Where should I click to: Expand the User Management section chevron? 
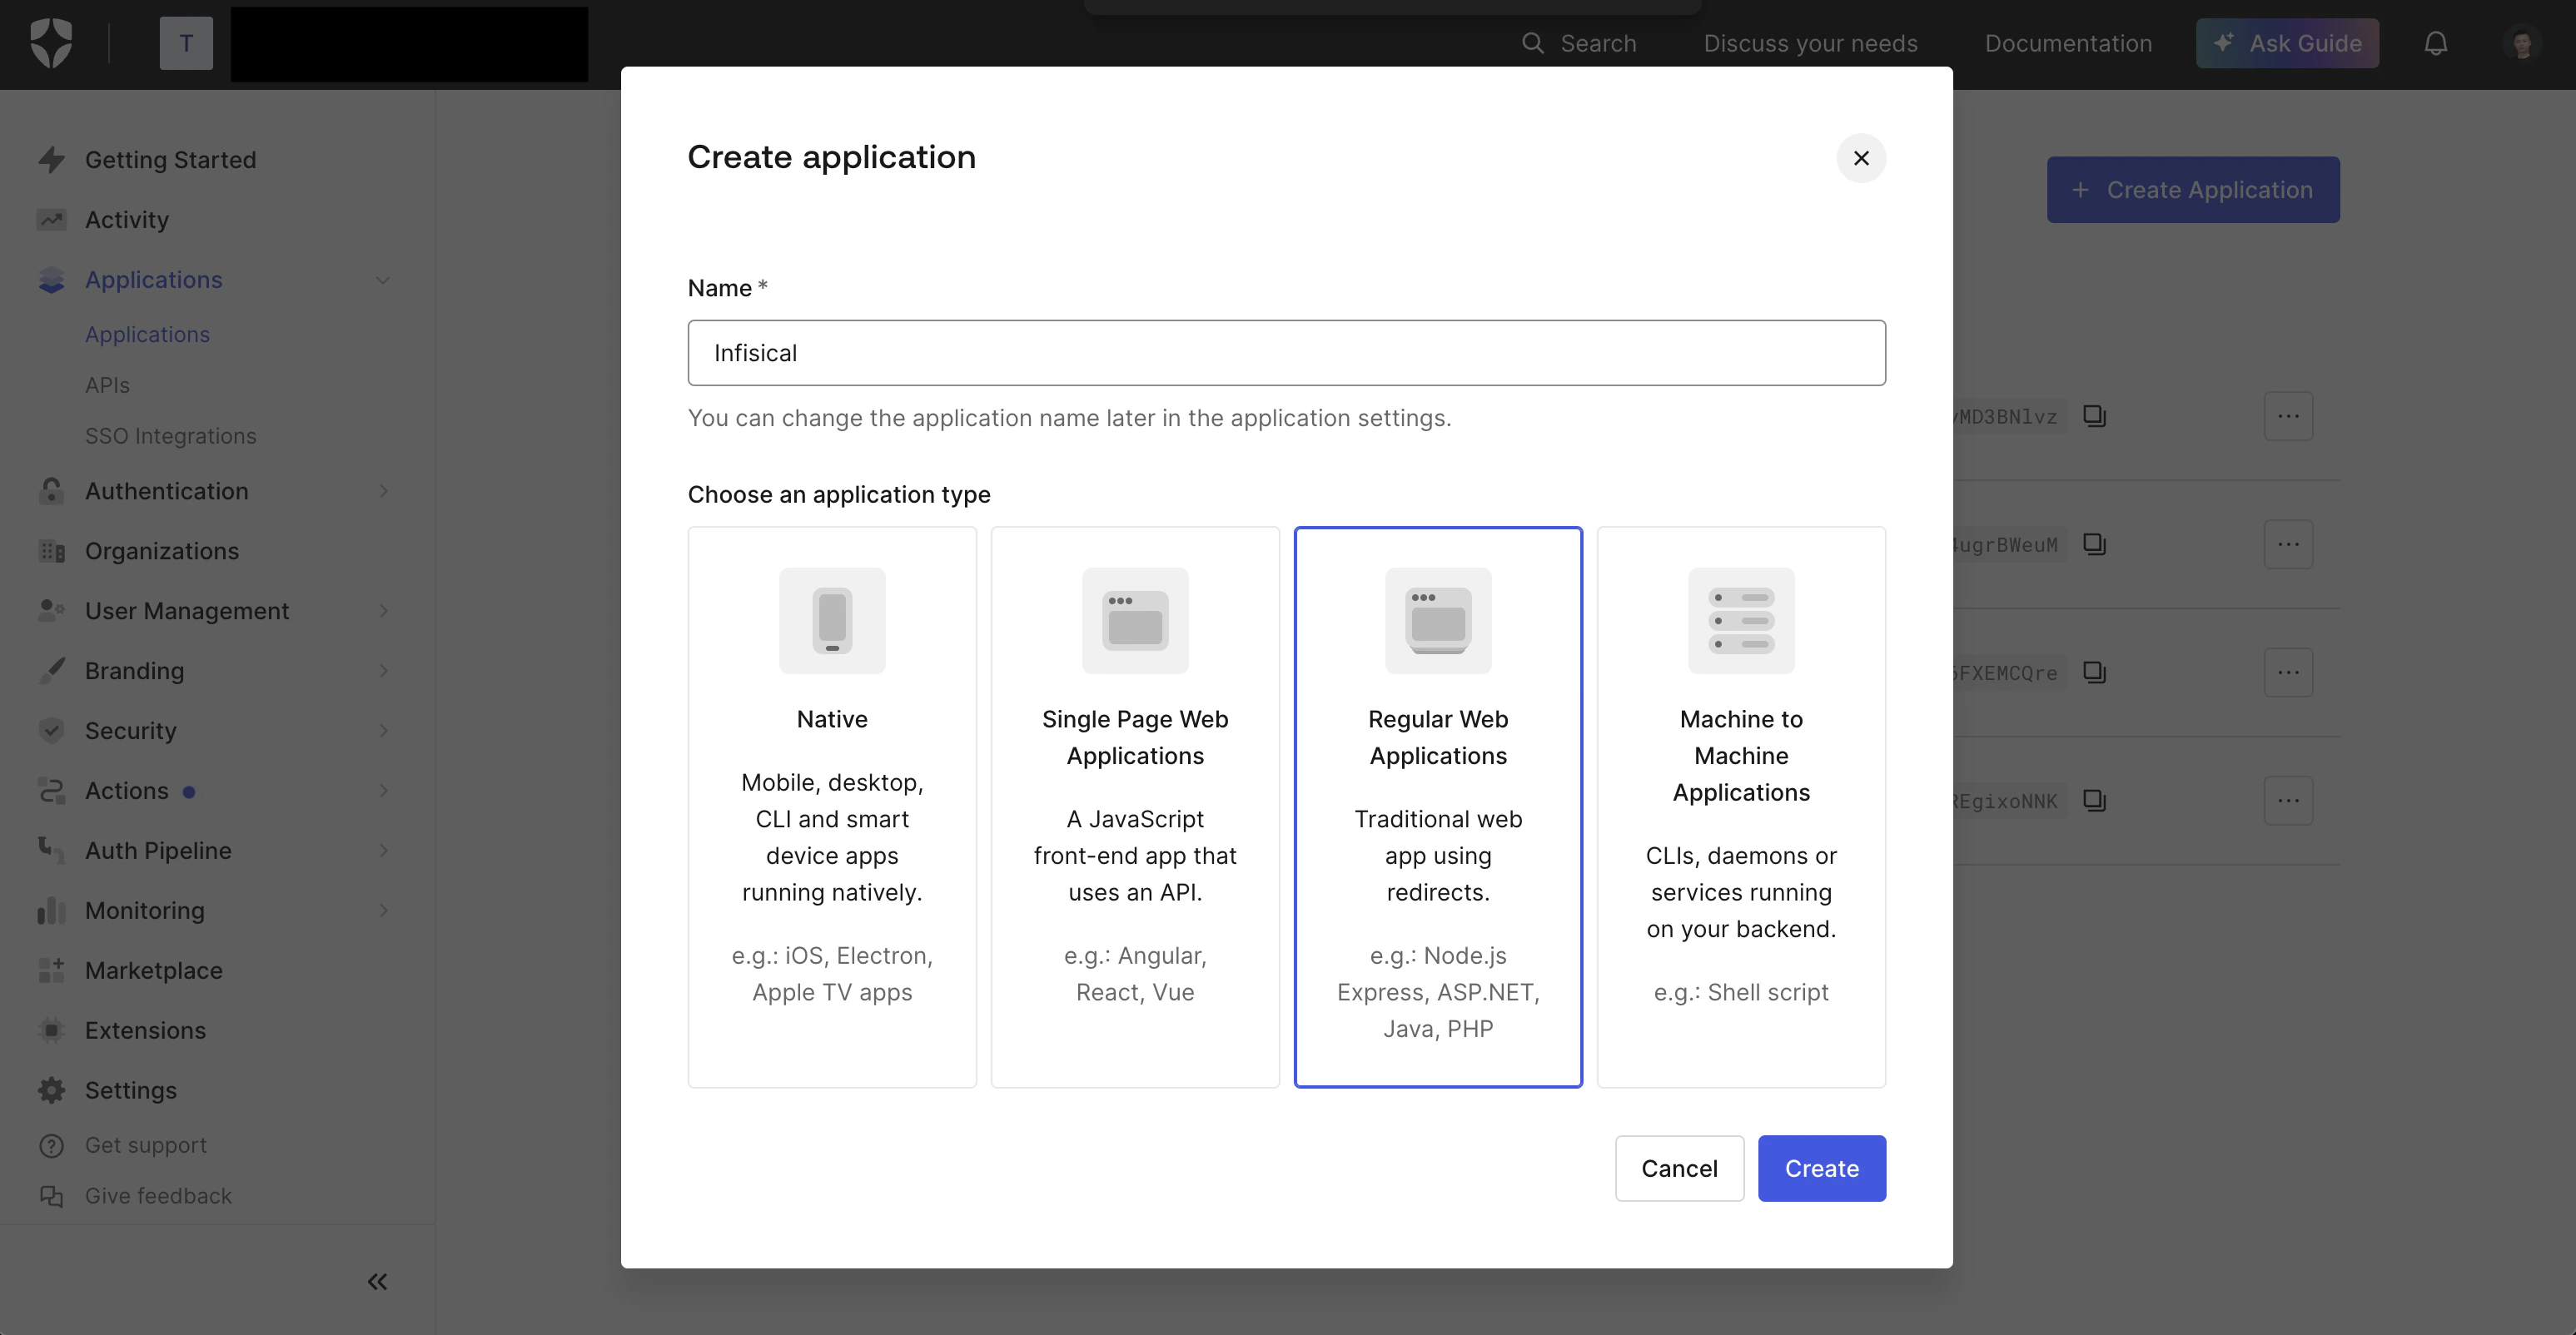pyautogui.click(x=383, y=611)
